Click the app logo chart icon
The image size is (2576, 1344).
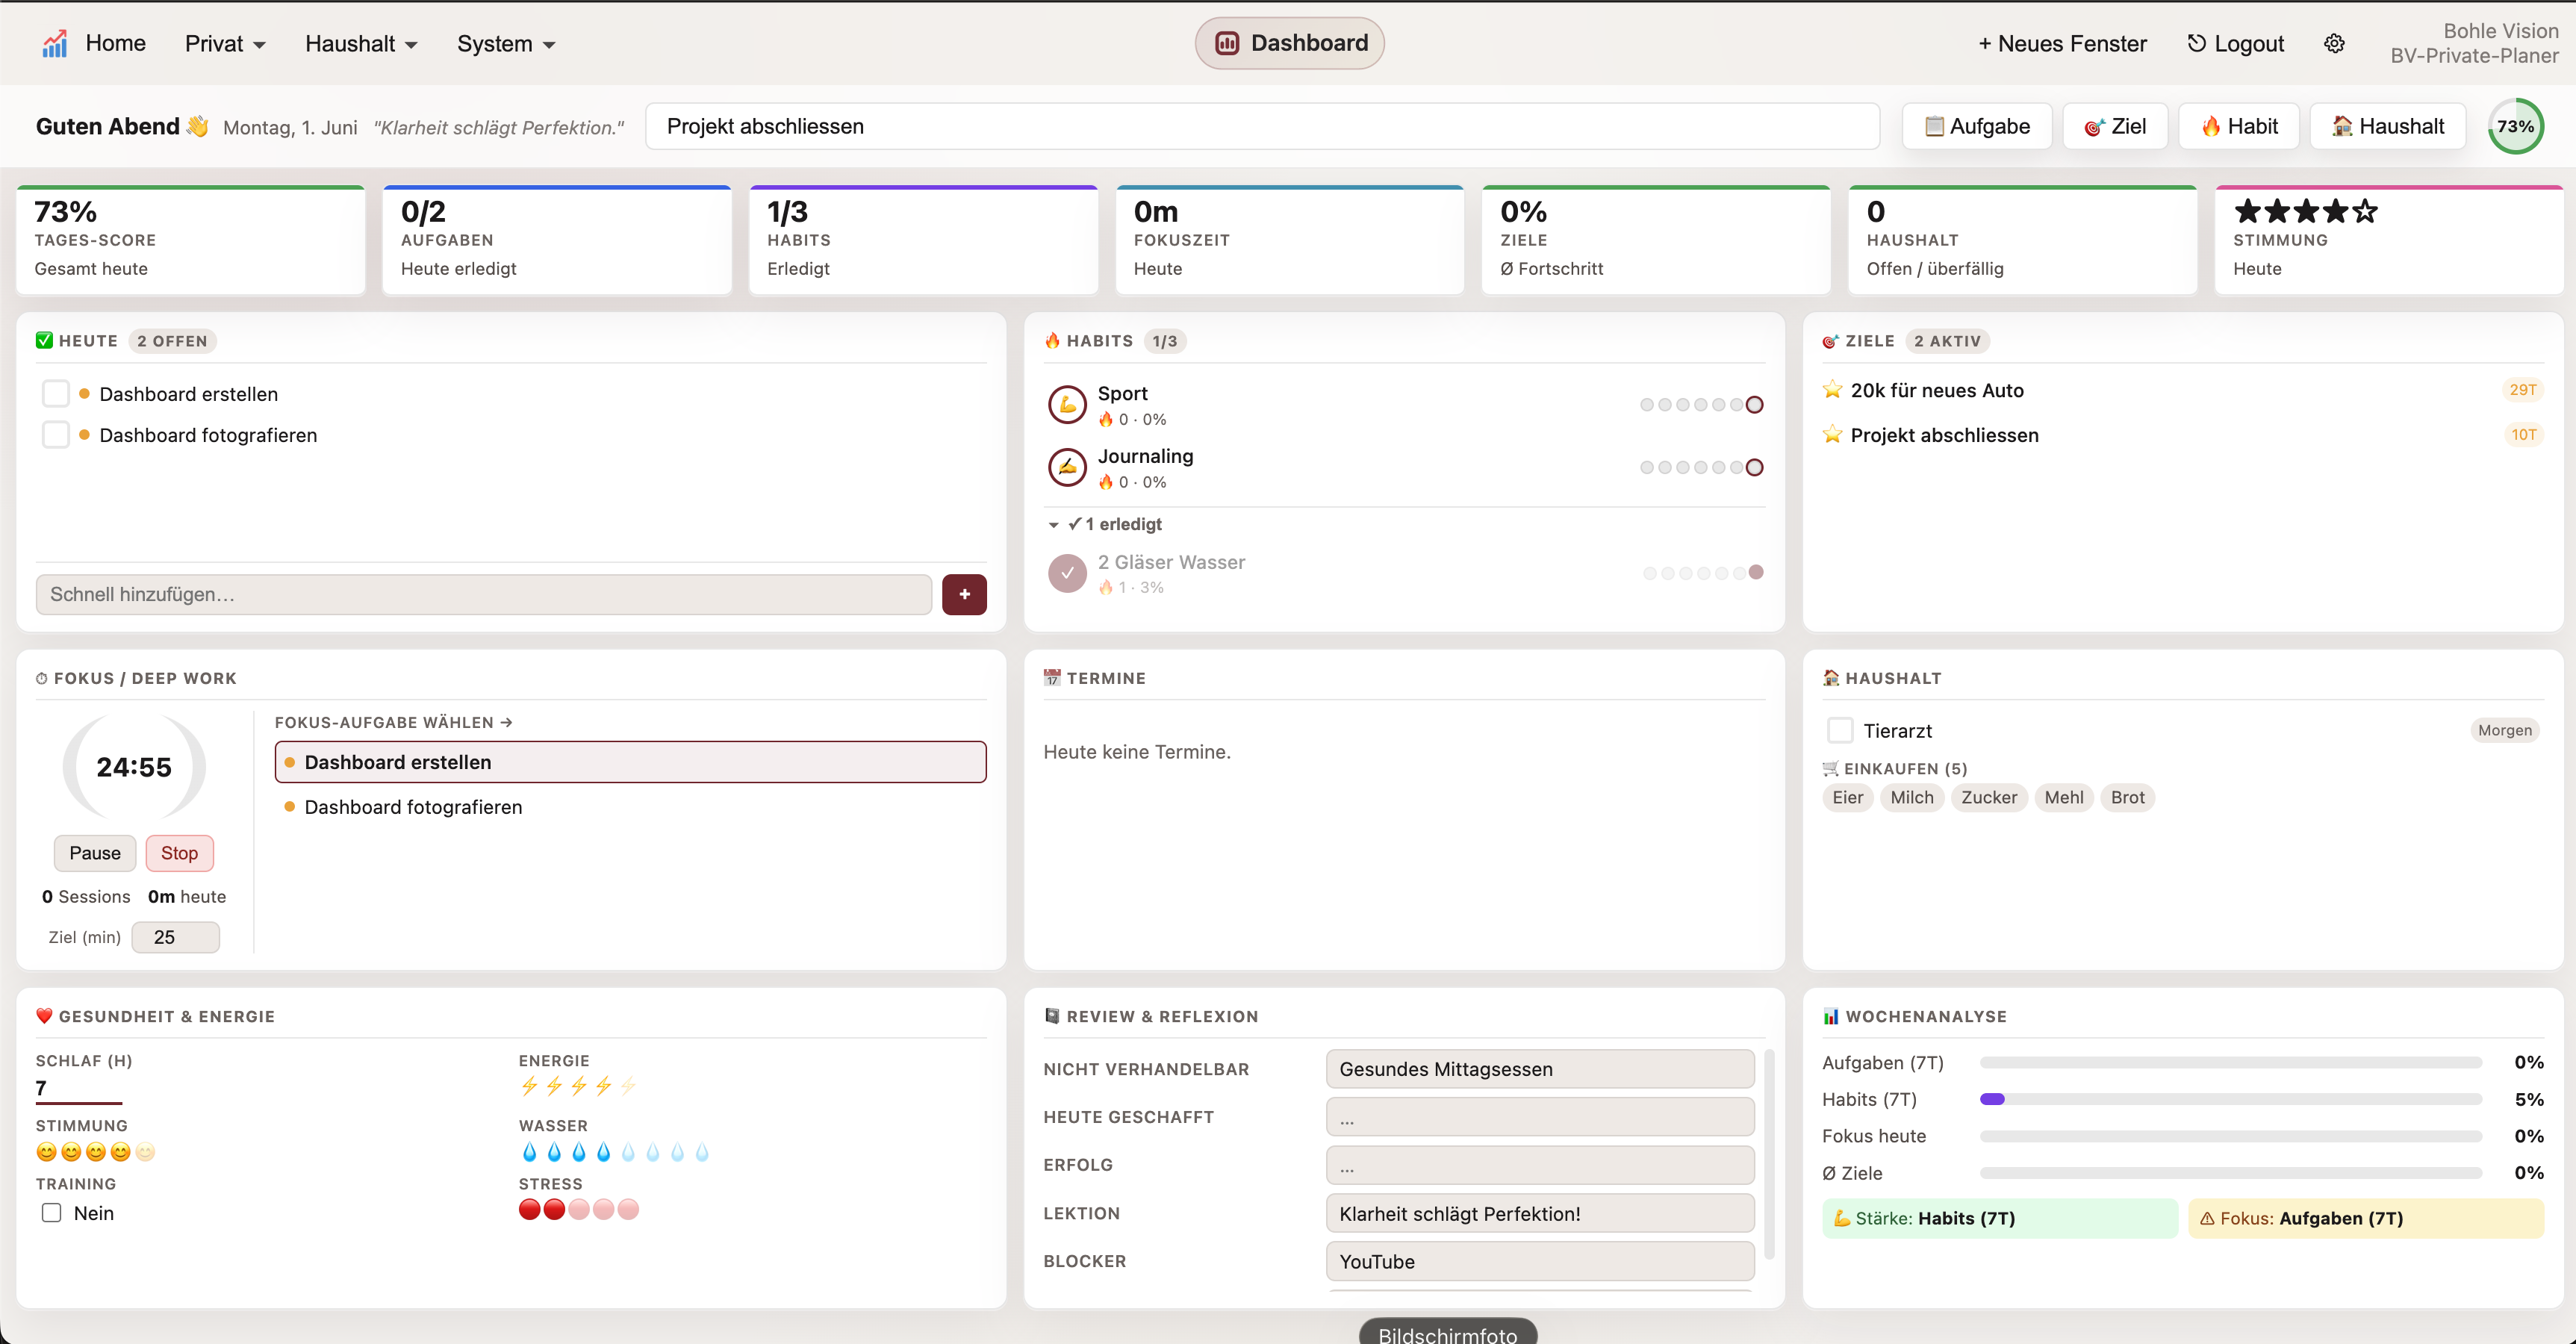55,43
